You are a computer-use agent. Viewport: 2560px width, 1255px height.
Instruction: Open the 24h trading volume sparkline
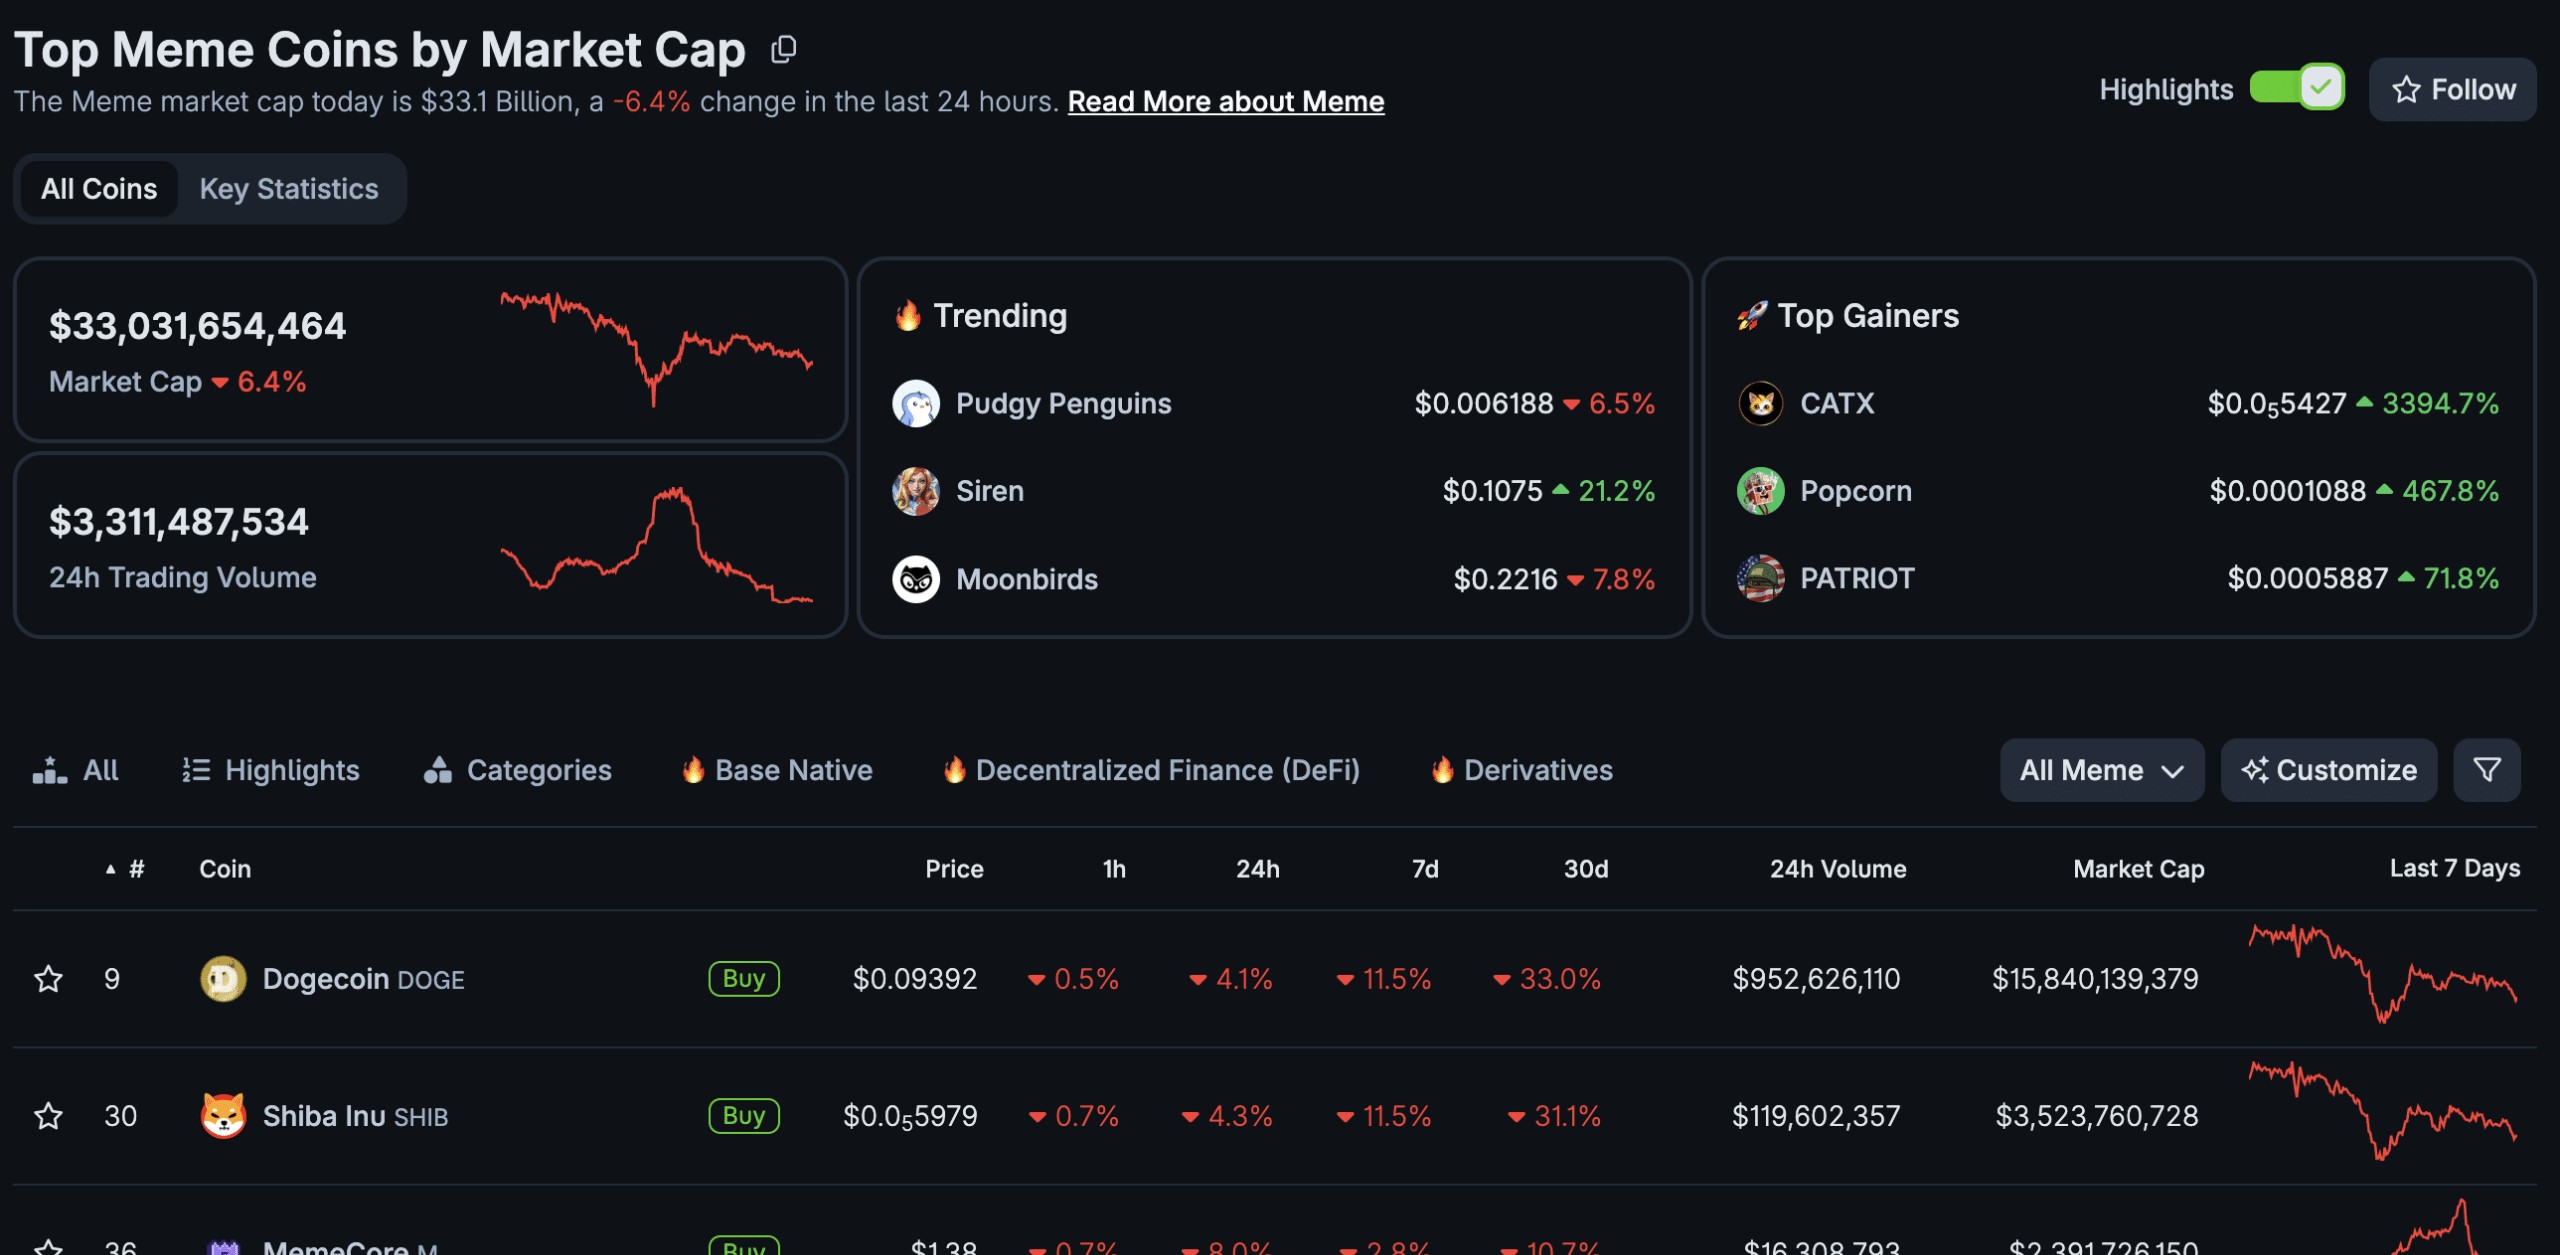tap(656, 545)
